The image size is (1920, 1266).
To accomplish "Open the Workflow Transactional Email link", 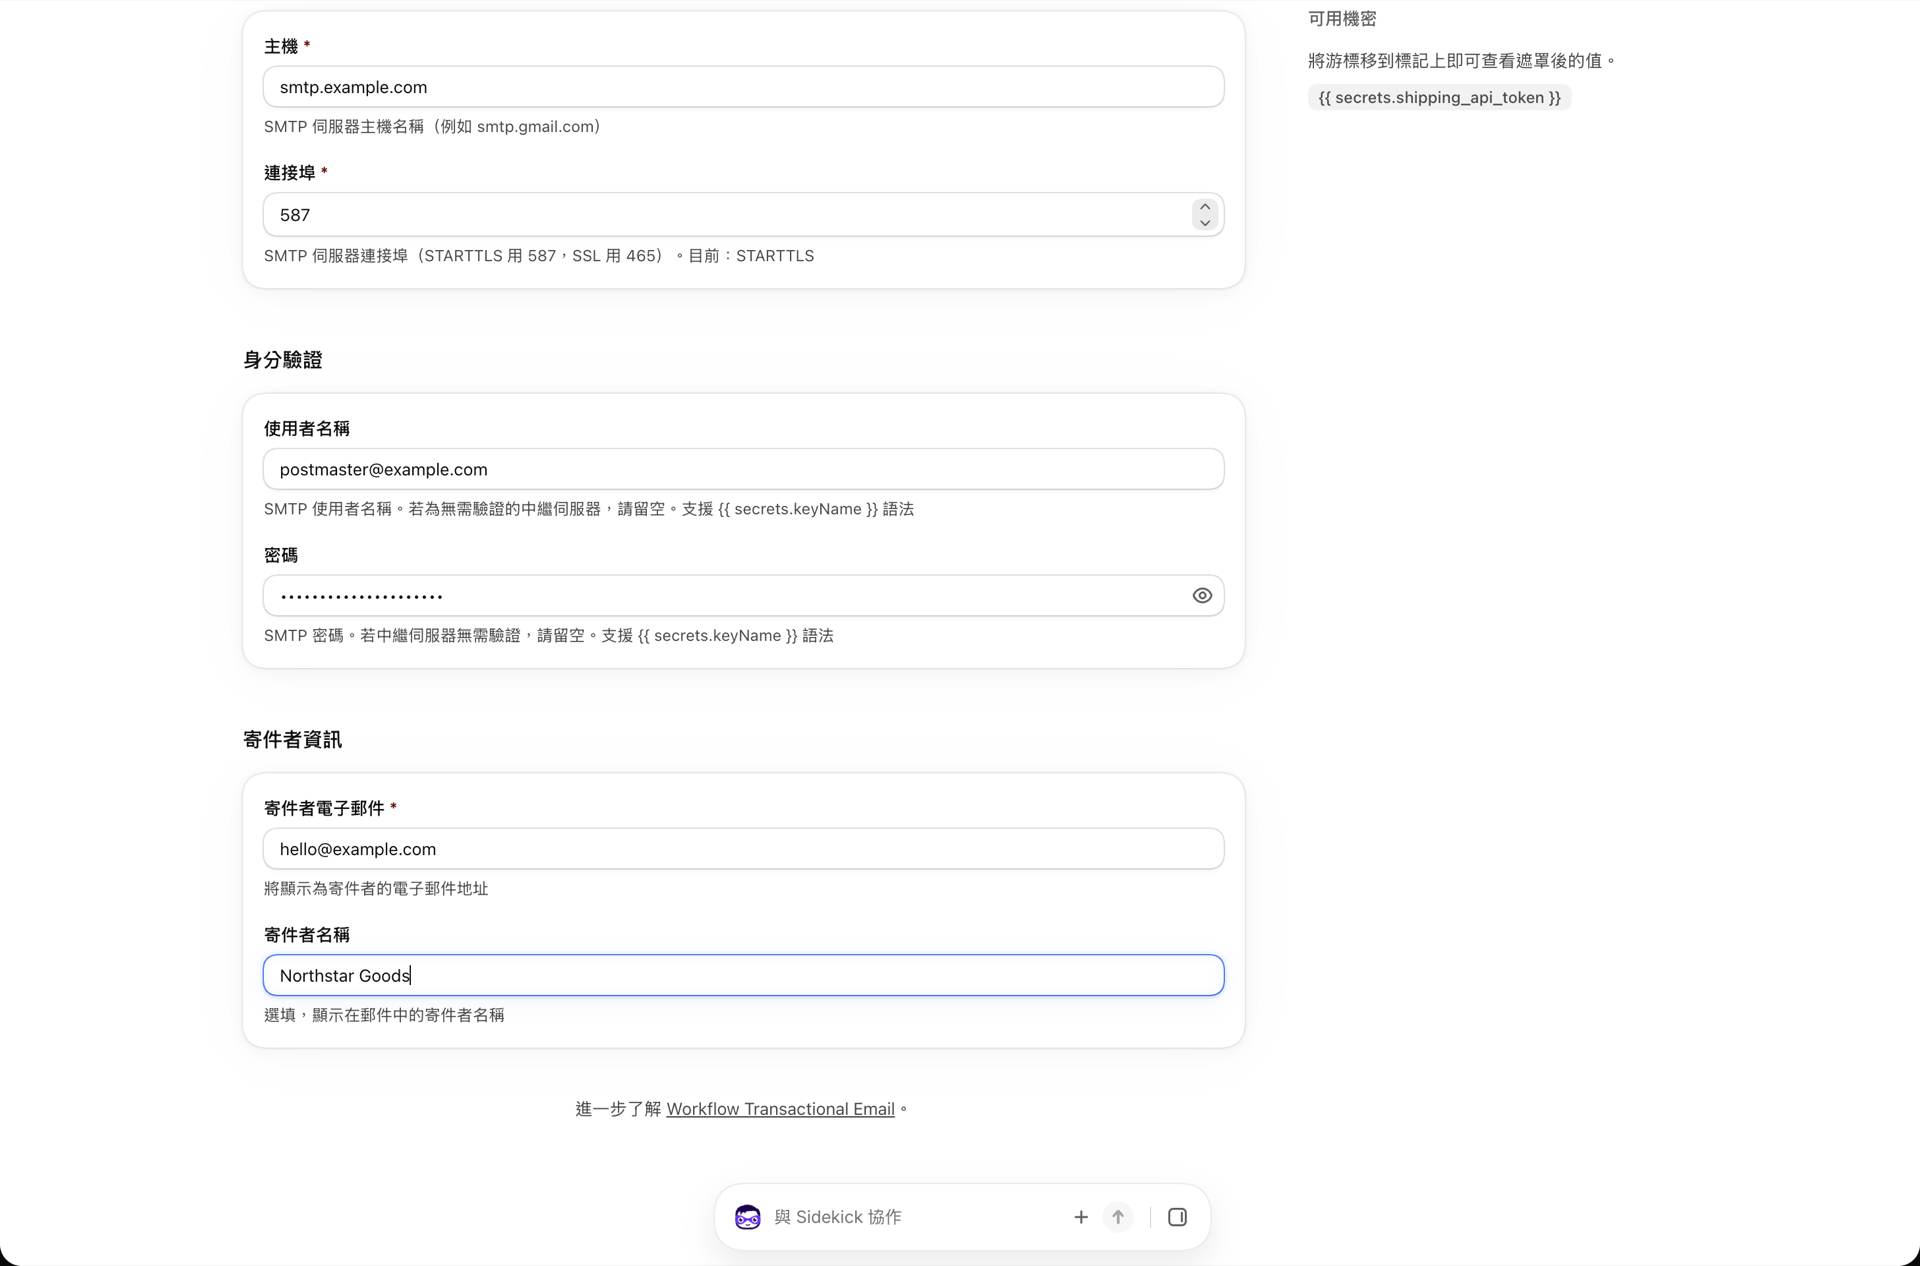I will pos(780,1108).
